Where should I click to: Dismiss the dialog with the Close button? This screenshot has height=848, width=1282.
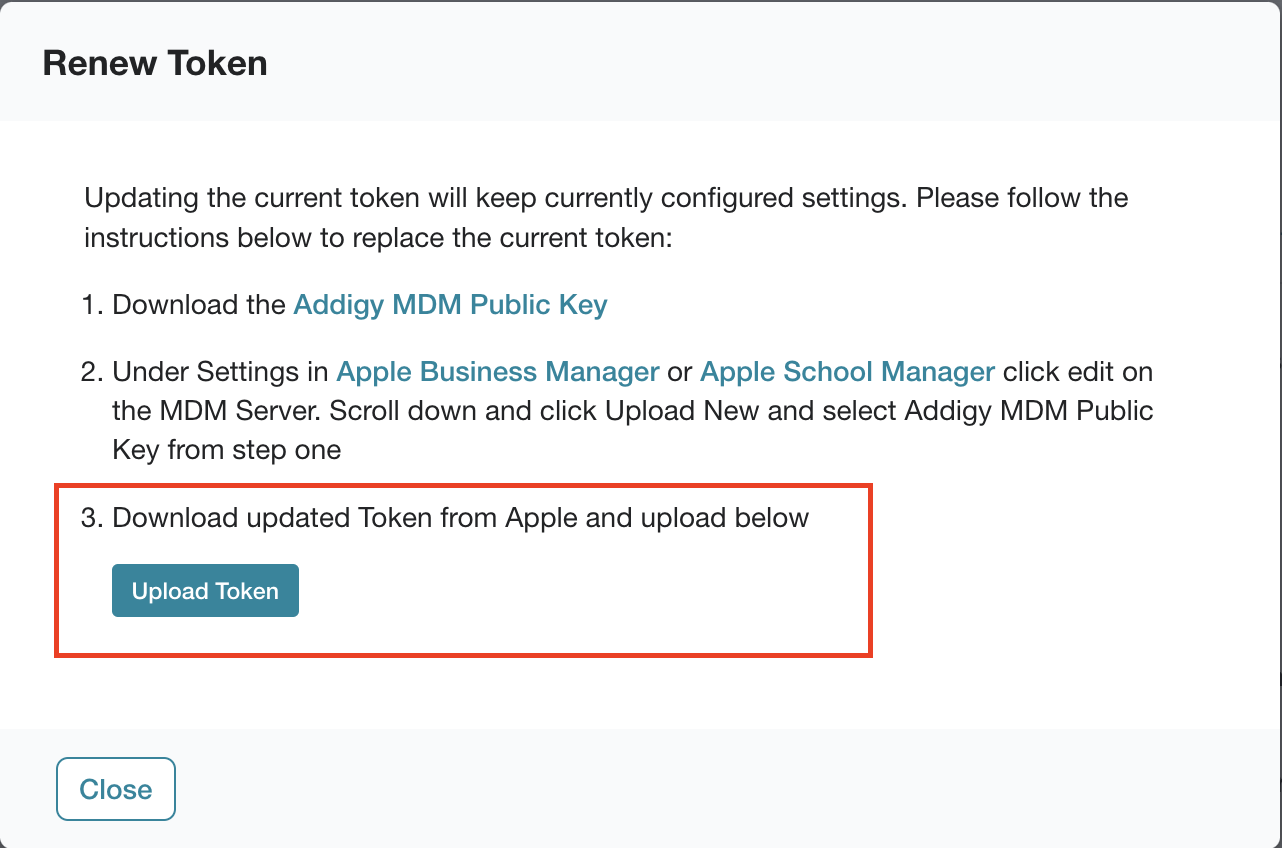click(115, 789)
